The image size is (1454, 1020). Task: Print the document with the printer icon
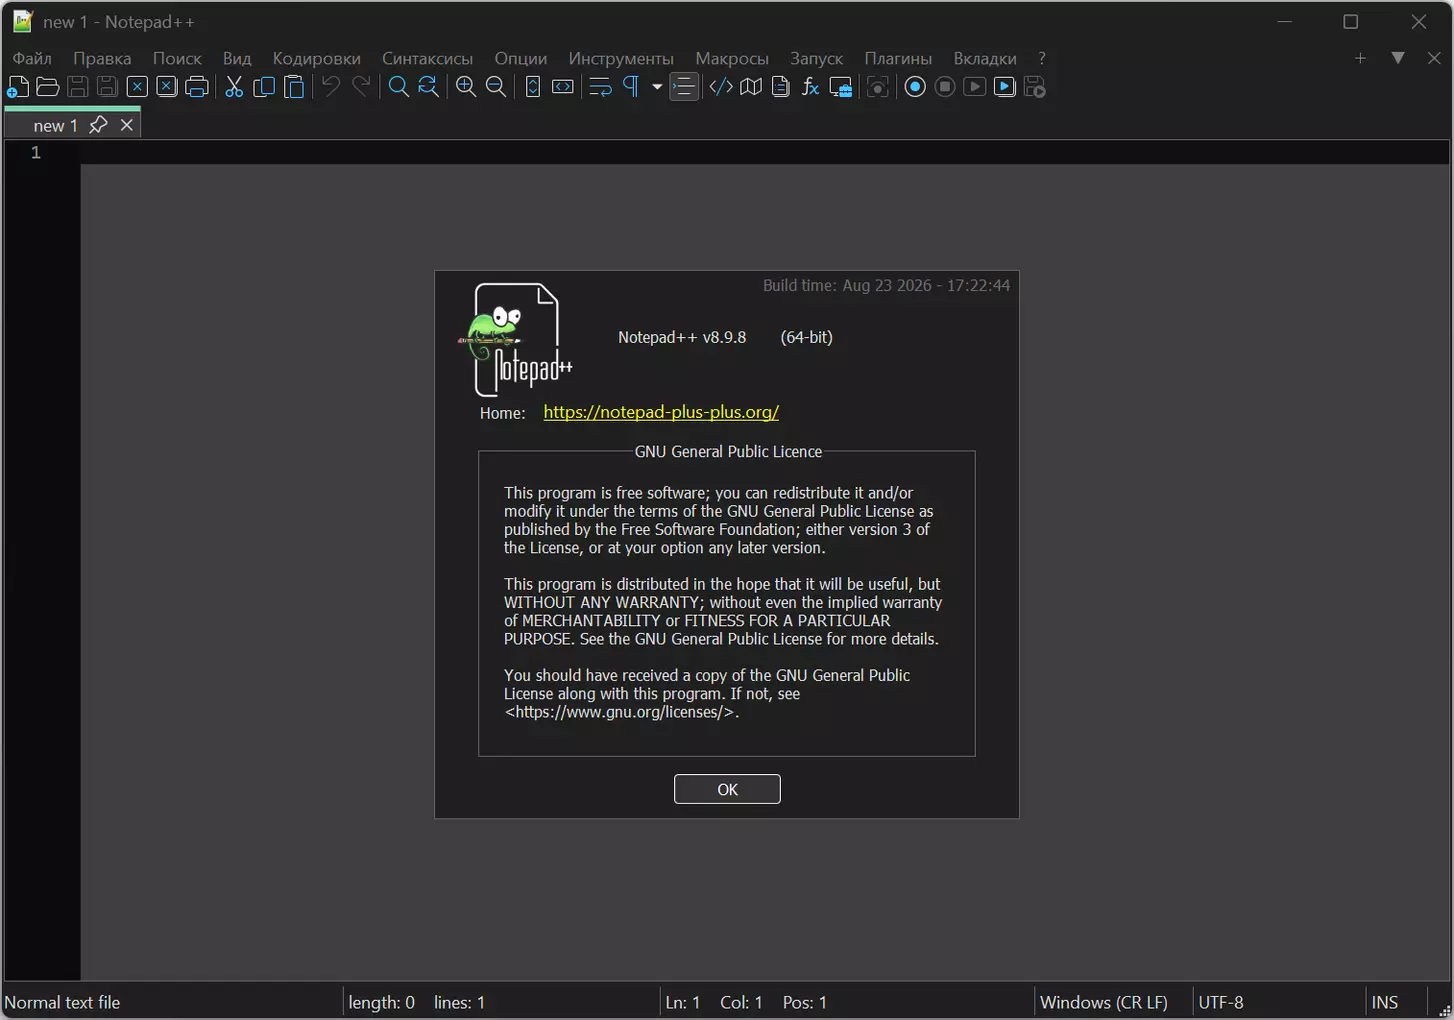[197, 87]
